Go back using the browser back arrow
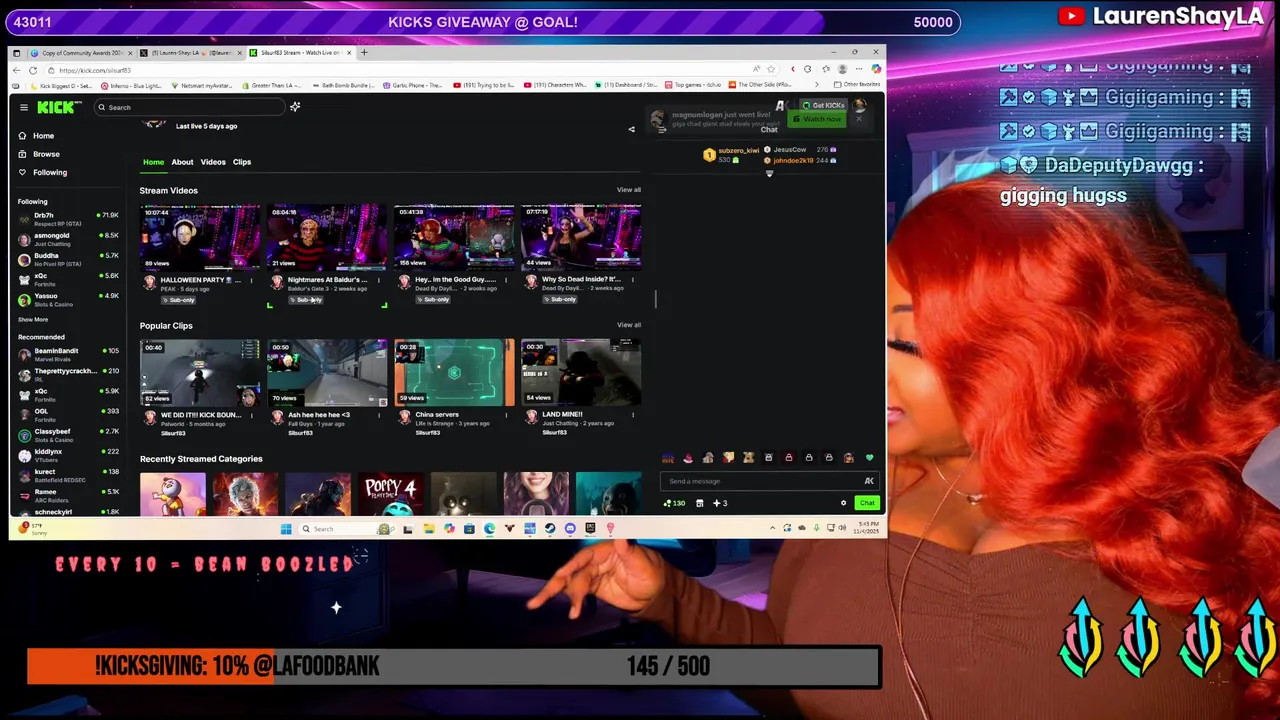 click(17, 70)
